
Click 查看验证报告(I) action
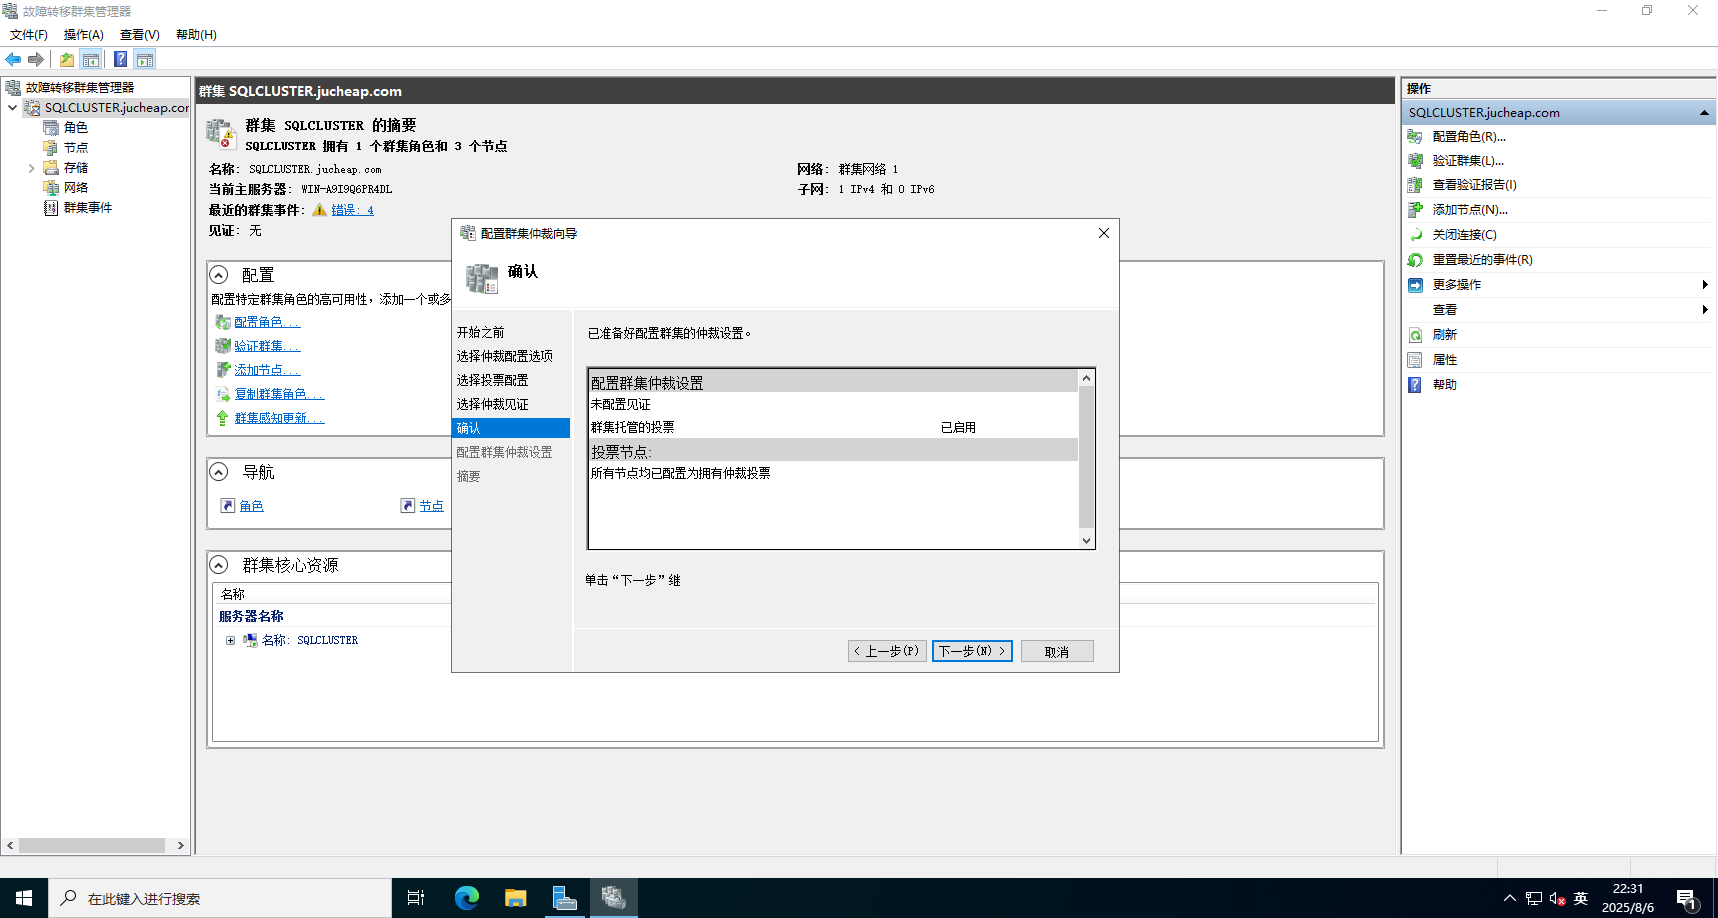1474,184
